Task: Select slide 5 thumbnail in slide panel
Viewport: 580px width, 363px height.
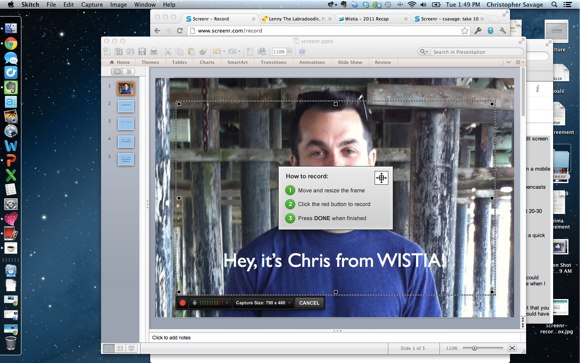Action: (x=126, y=159)
